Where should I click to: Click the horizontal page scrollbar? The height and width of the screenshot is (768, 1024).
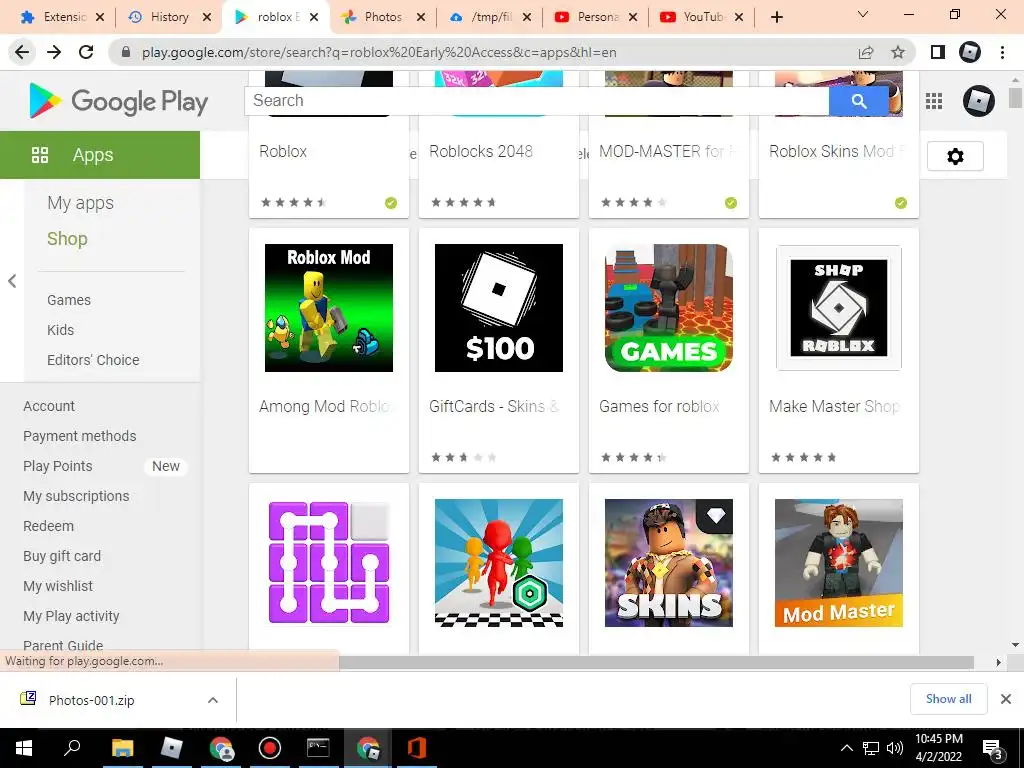tap(656, 662)
